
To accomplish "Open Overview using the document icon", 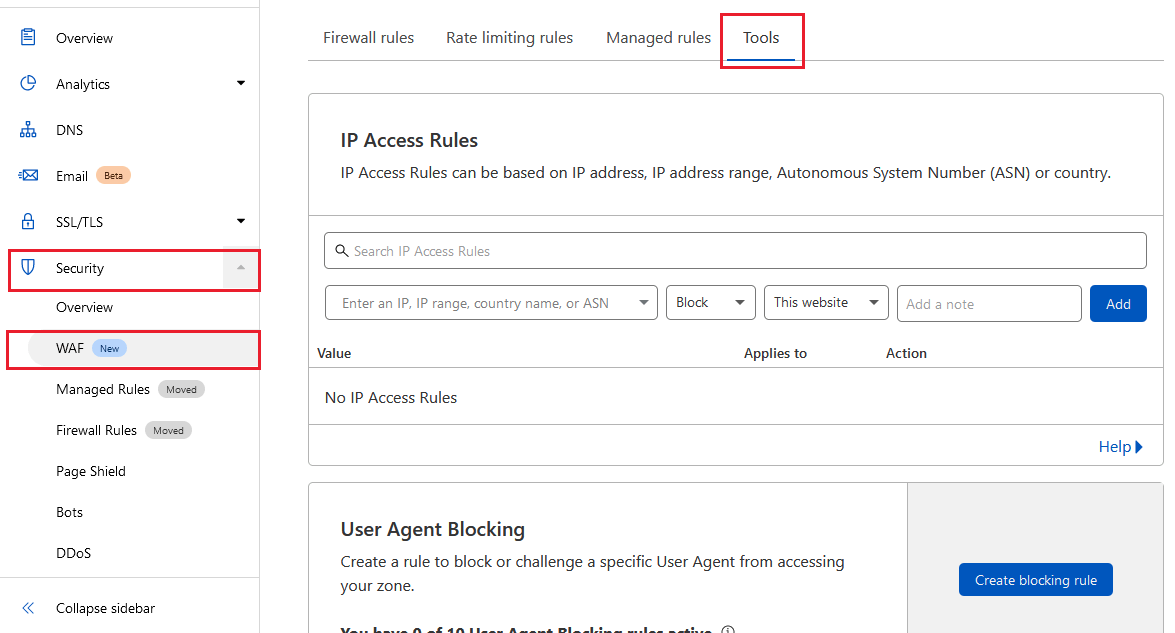I will [28, 37].
